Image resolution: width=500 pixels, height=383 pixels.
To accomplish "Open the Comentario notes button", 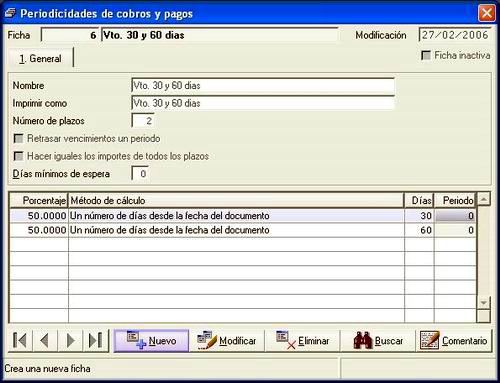I will pyautogui.click(x=454, y=341).
